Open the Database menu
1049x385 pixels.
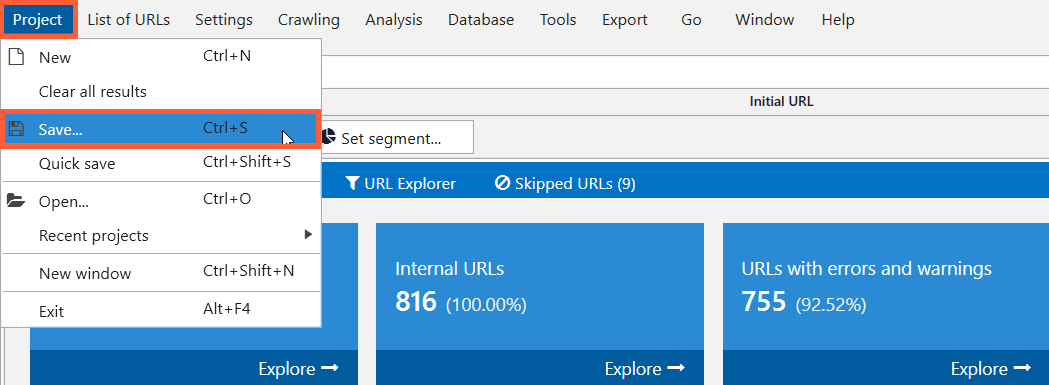(x=481, y=20)
